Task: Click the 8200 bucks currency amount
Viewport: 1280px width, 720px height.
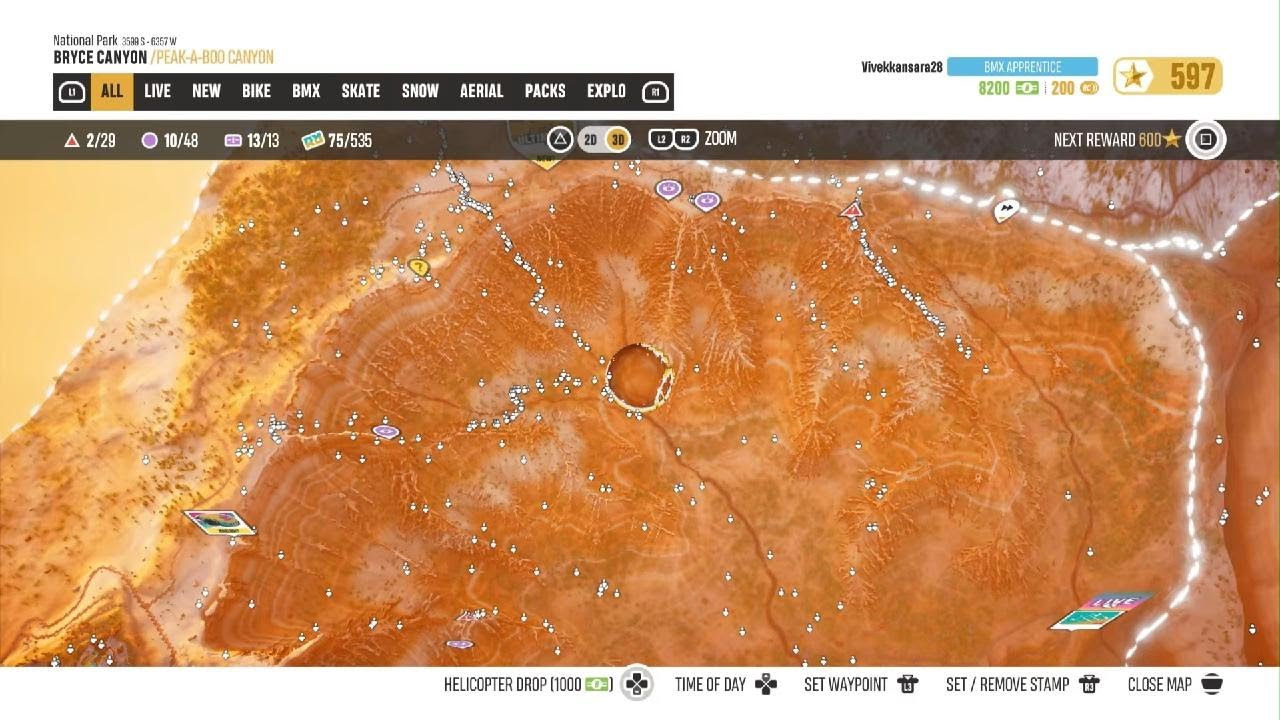Action: [1008, 88]
